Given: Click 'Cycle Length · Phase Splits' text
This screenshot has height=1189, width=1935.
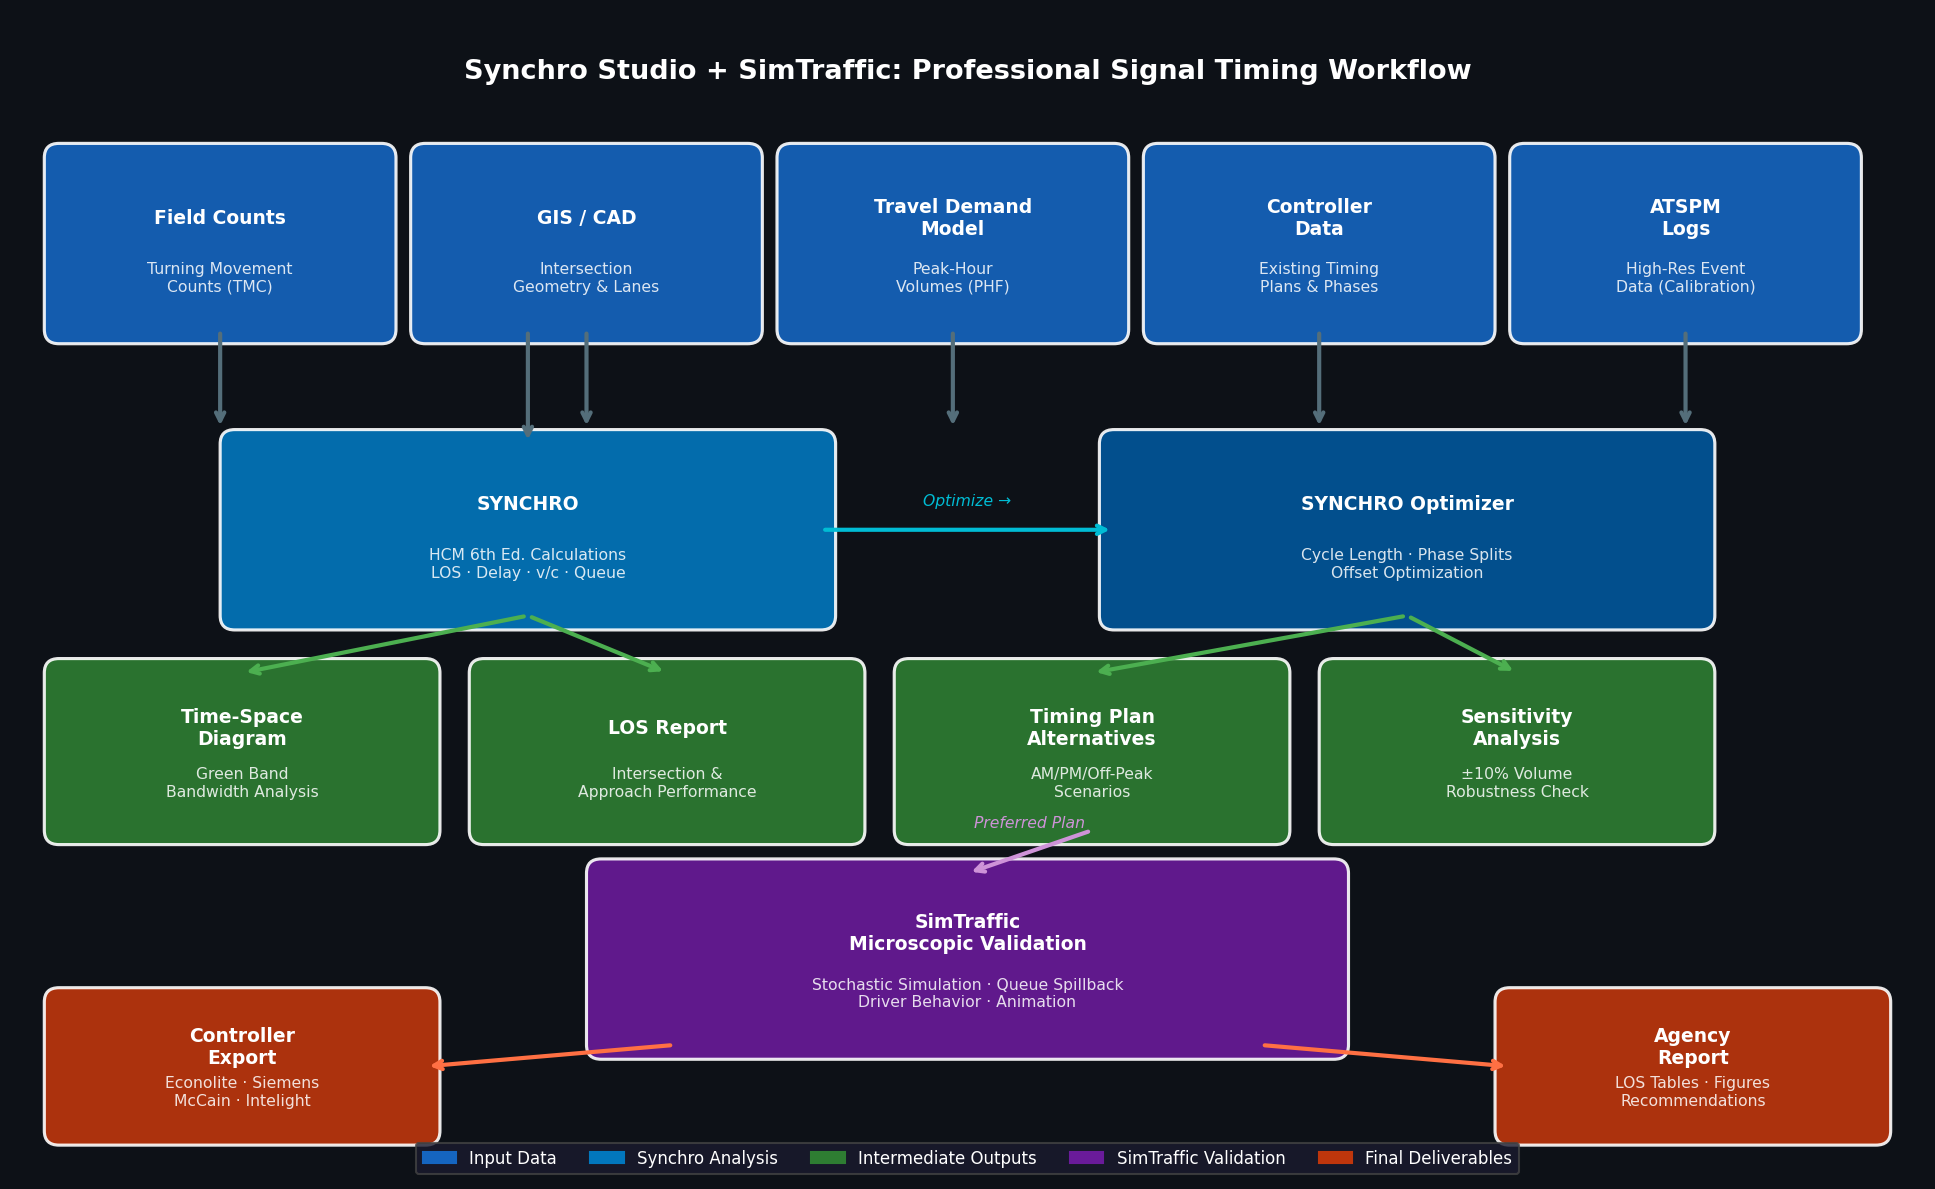Looking at the screenshot, I should pyautogui.click(x=1407, y=555).
